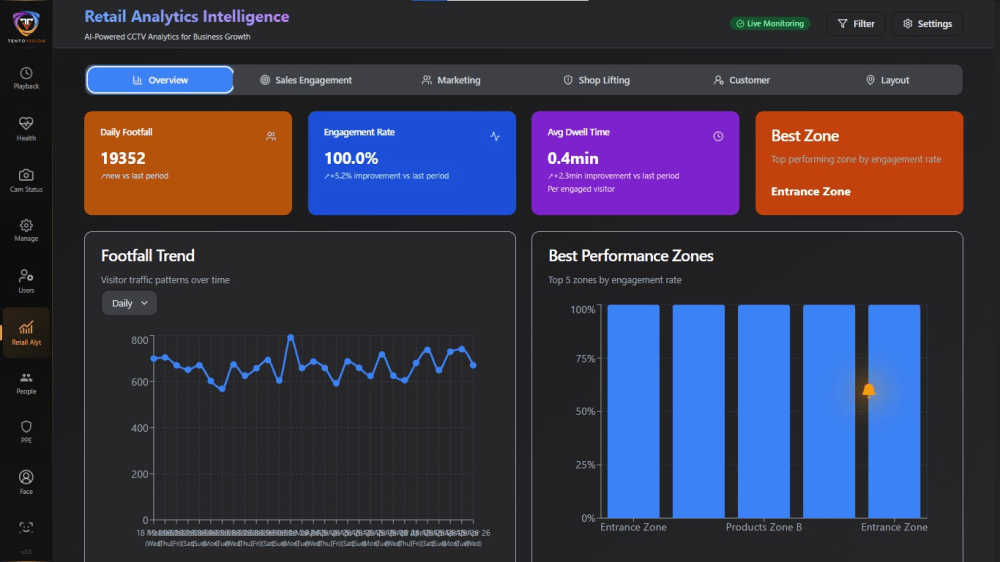The height and width of the screenshot is (562, 1000).
Task: Open the Filter button
Action: (856, 24)
